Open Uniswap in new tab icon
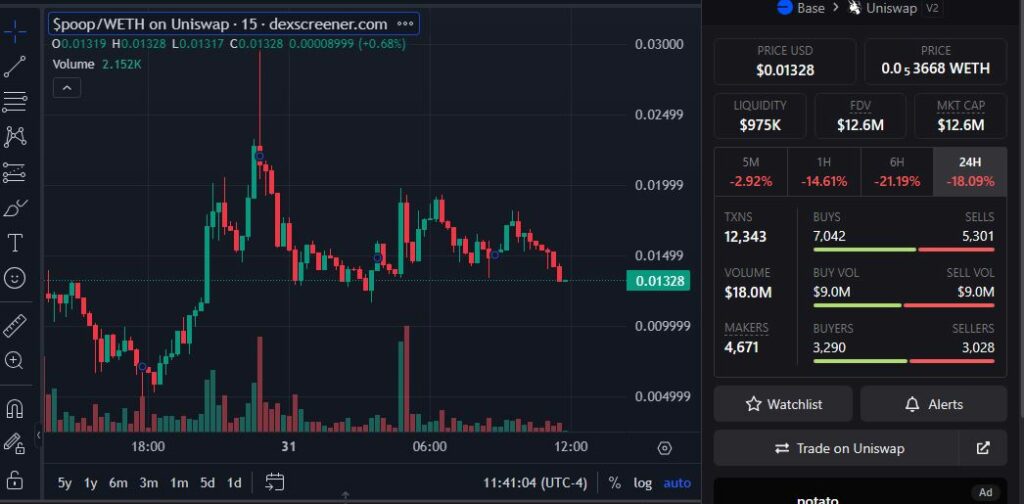Screen dimensions: 1024x504 [983, 449]
